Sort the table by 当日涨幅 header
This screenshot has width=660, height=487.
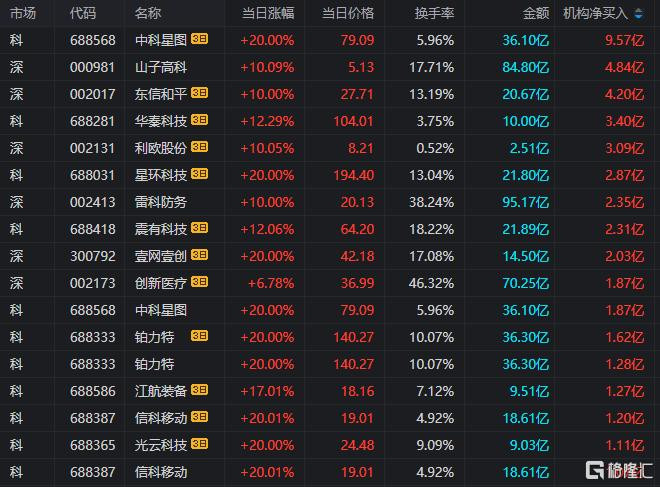(268, 14)
